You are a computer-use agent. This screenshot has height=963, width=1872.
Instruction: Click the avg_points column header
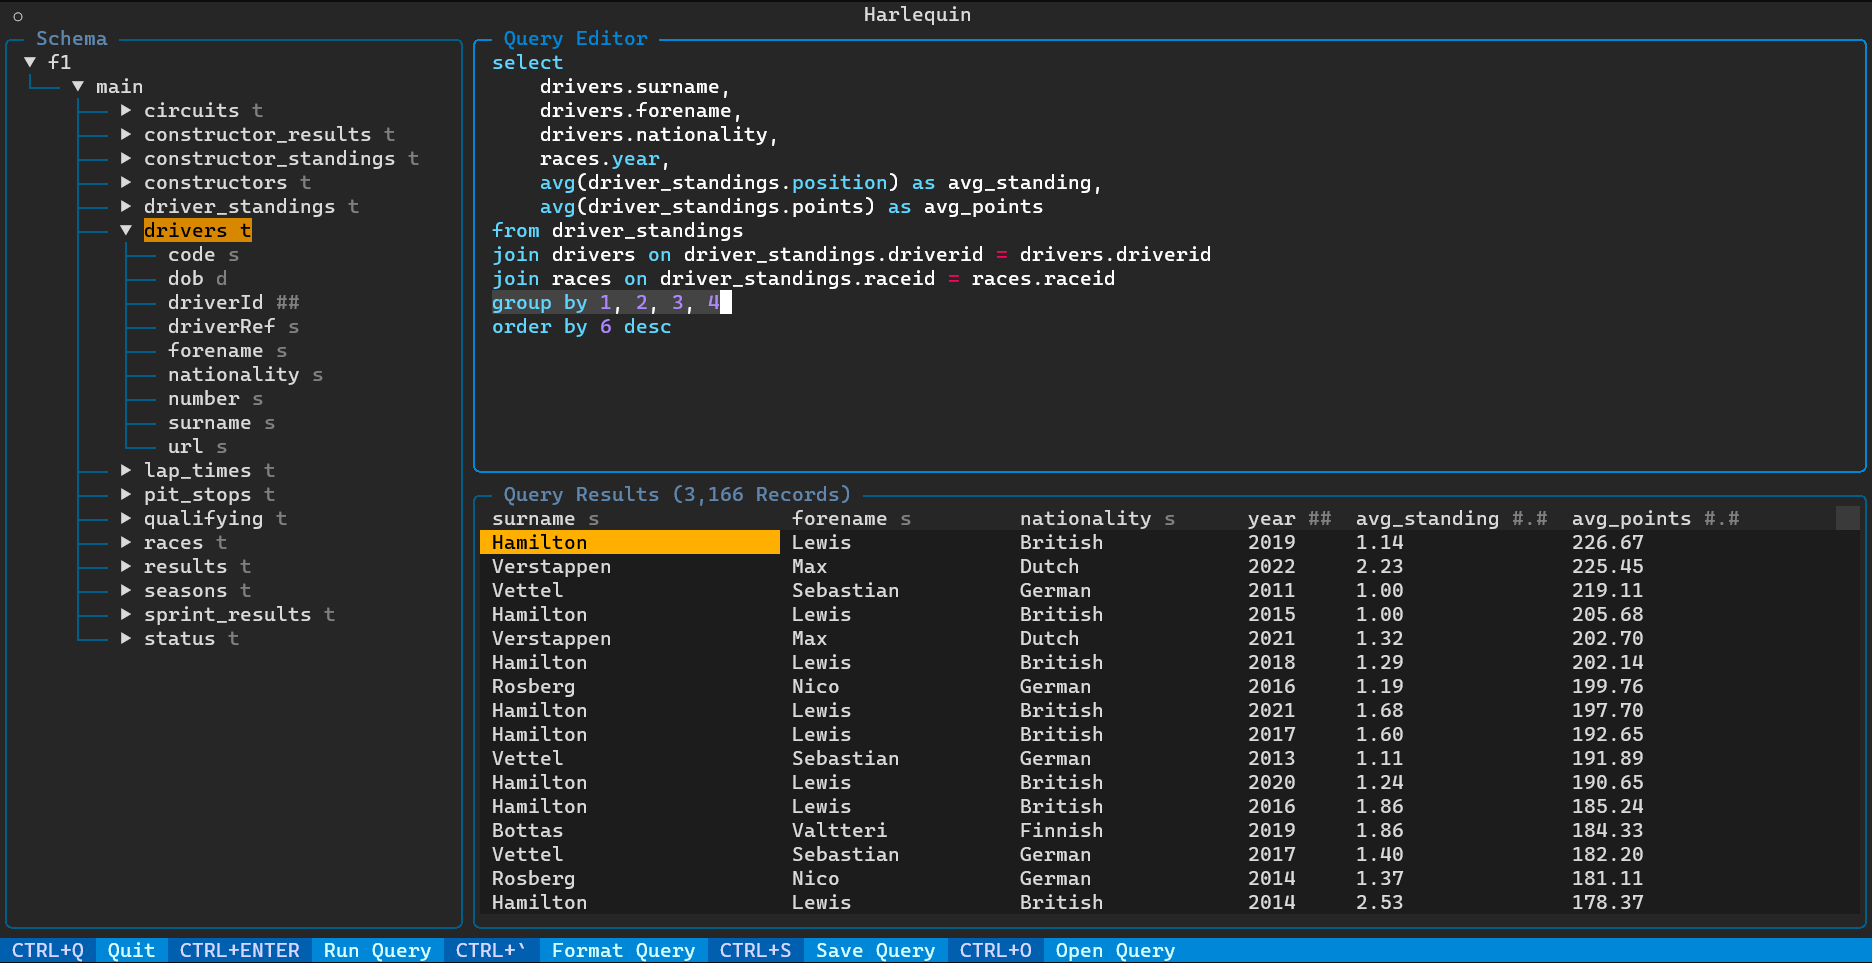point(1656,518)
